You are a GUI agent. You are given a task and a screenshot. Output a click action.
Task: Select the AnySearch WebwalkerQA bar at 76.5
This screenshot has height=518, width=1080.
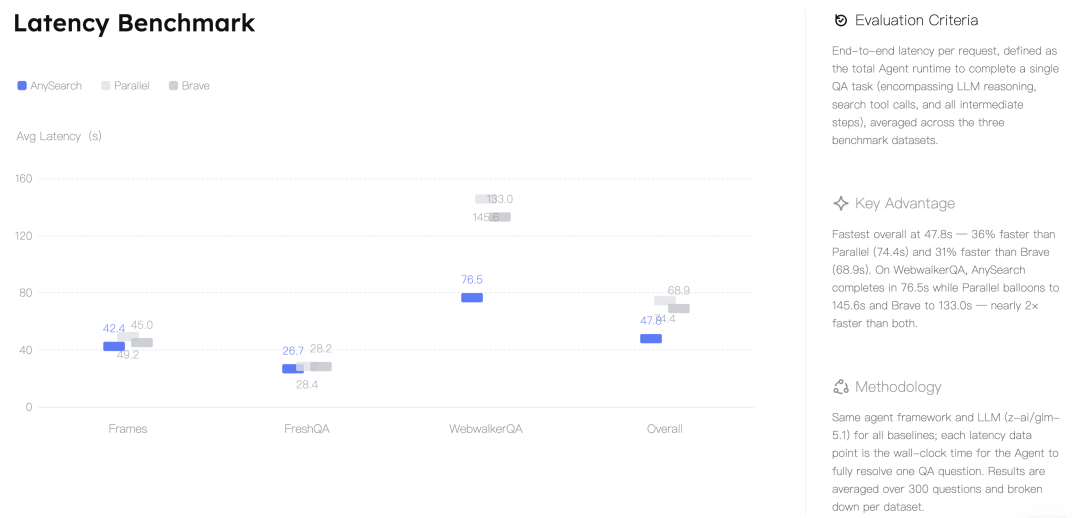[x=472, y=298]
